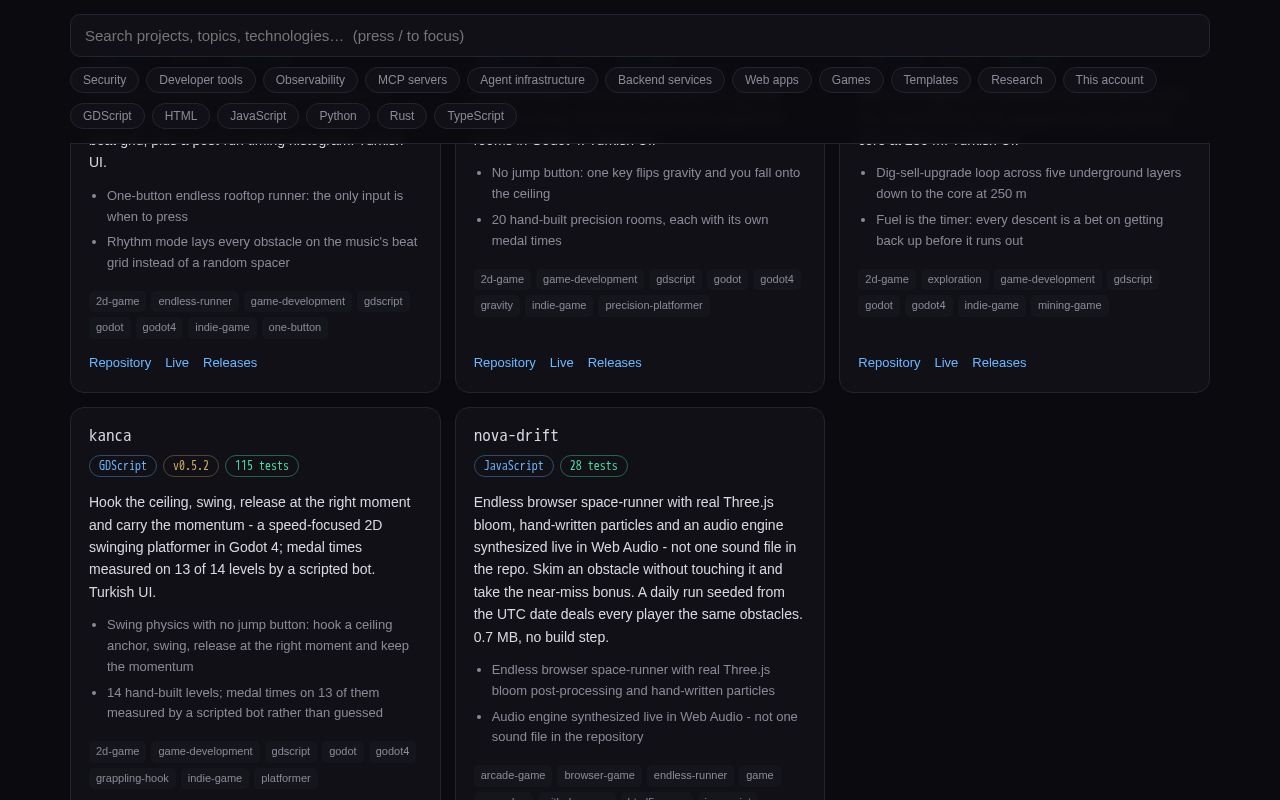Open Live link in gravity platformer card
This screenshot has height=800, width=1280.
pyautogui.click(x=562, y=363)
